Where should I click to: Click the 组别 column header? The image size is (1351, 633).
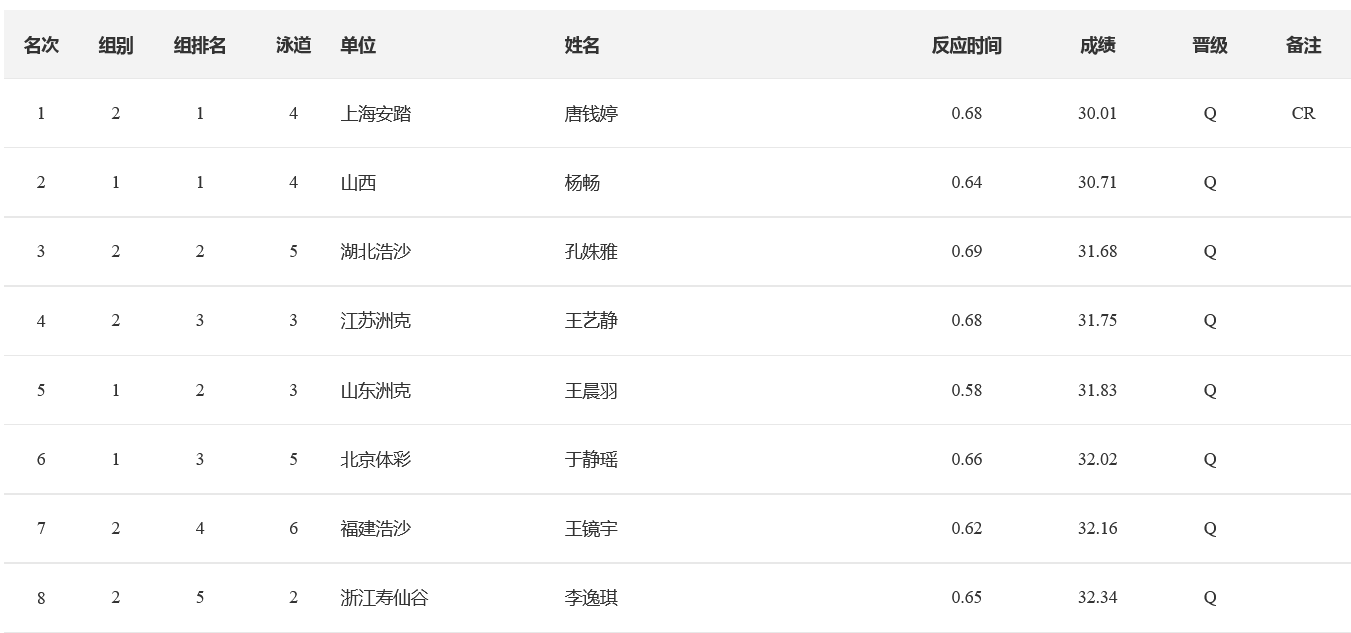click(116, 45)
